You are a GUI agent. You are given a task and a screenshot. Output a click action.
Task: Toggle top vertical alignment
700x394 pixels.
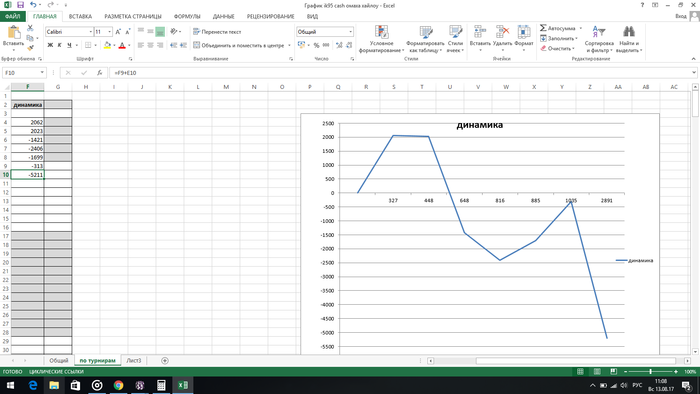click(141, 31)
